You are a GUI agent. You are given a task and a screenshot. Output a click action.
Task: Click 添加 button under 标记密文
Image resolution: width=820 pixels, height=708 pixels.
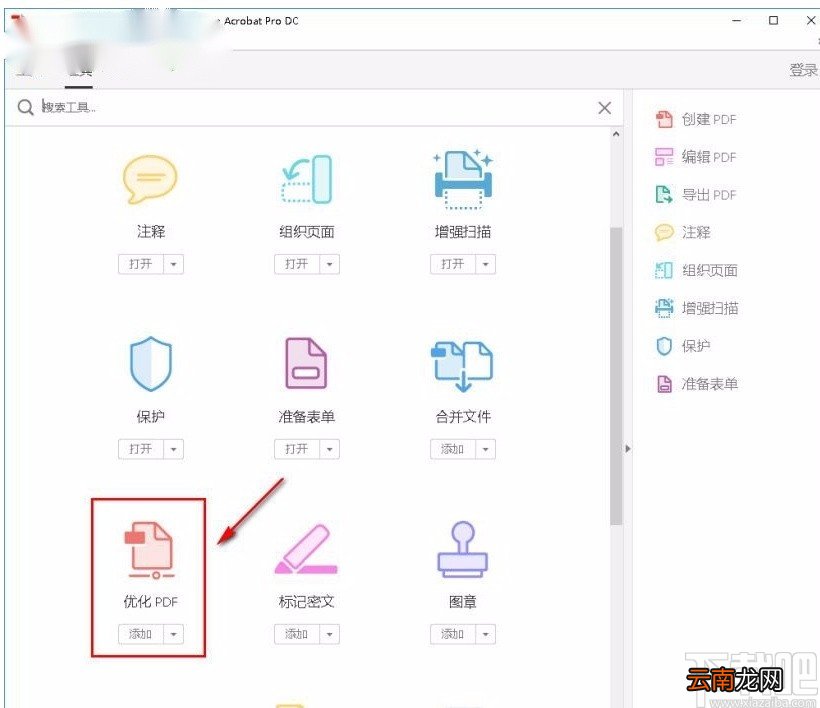(x=297, y=634)
